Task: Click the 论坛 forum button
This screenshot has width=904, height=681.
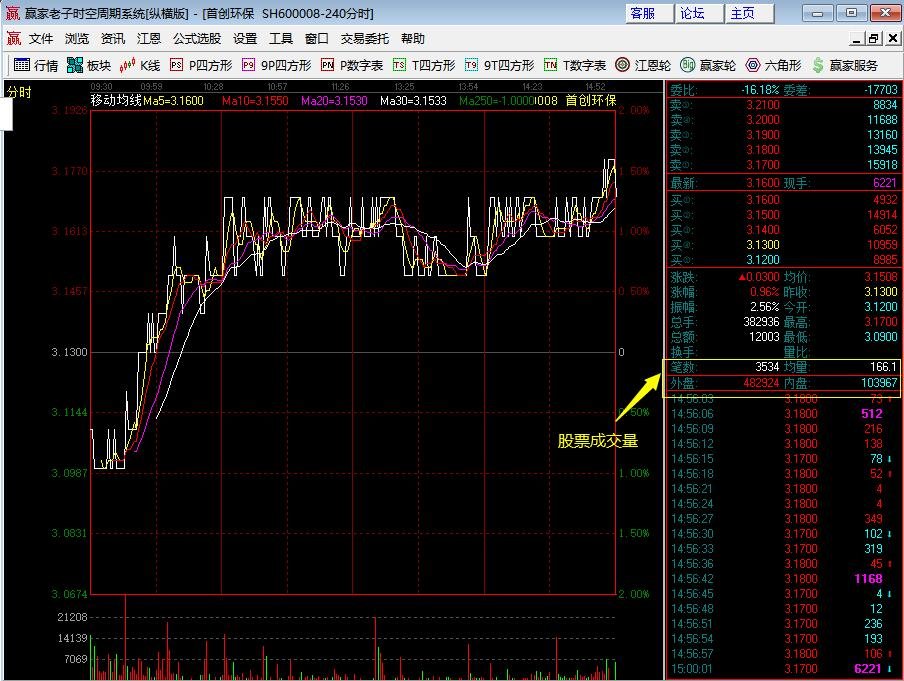Action: (x=692, y=13)
